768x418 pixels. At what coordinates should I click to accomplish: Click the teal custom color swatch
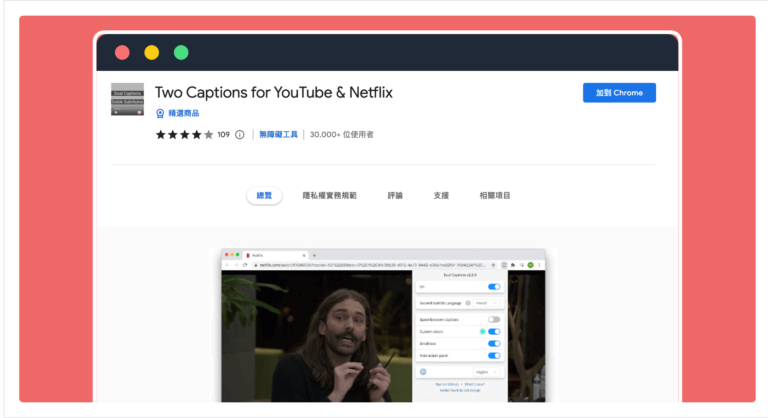click(x=482, y=332)
